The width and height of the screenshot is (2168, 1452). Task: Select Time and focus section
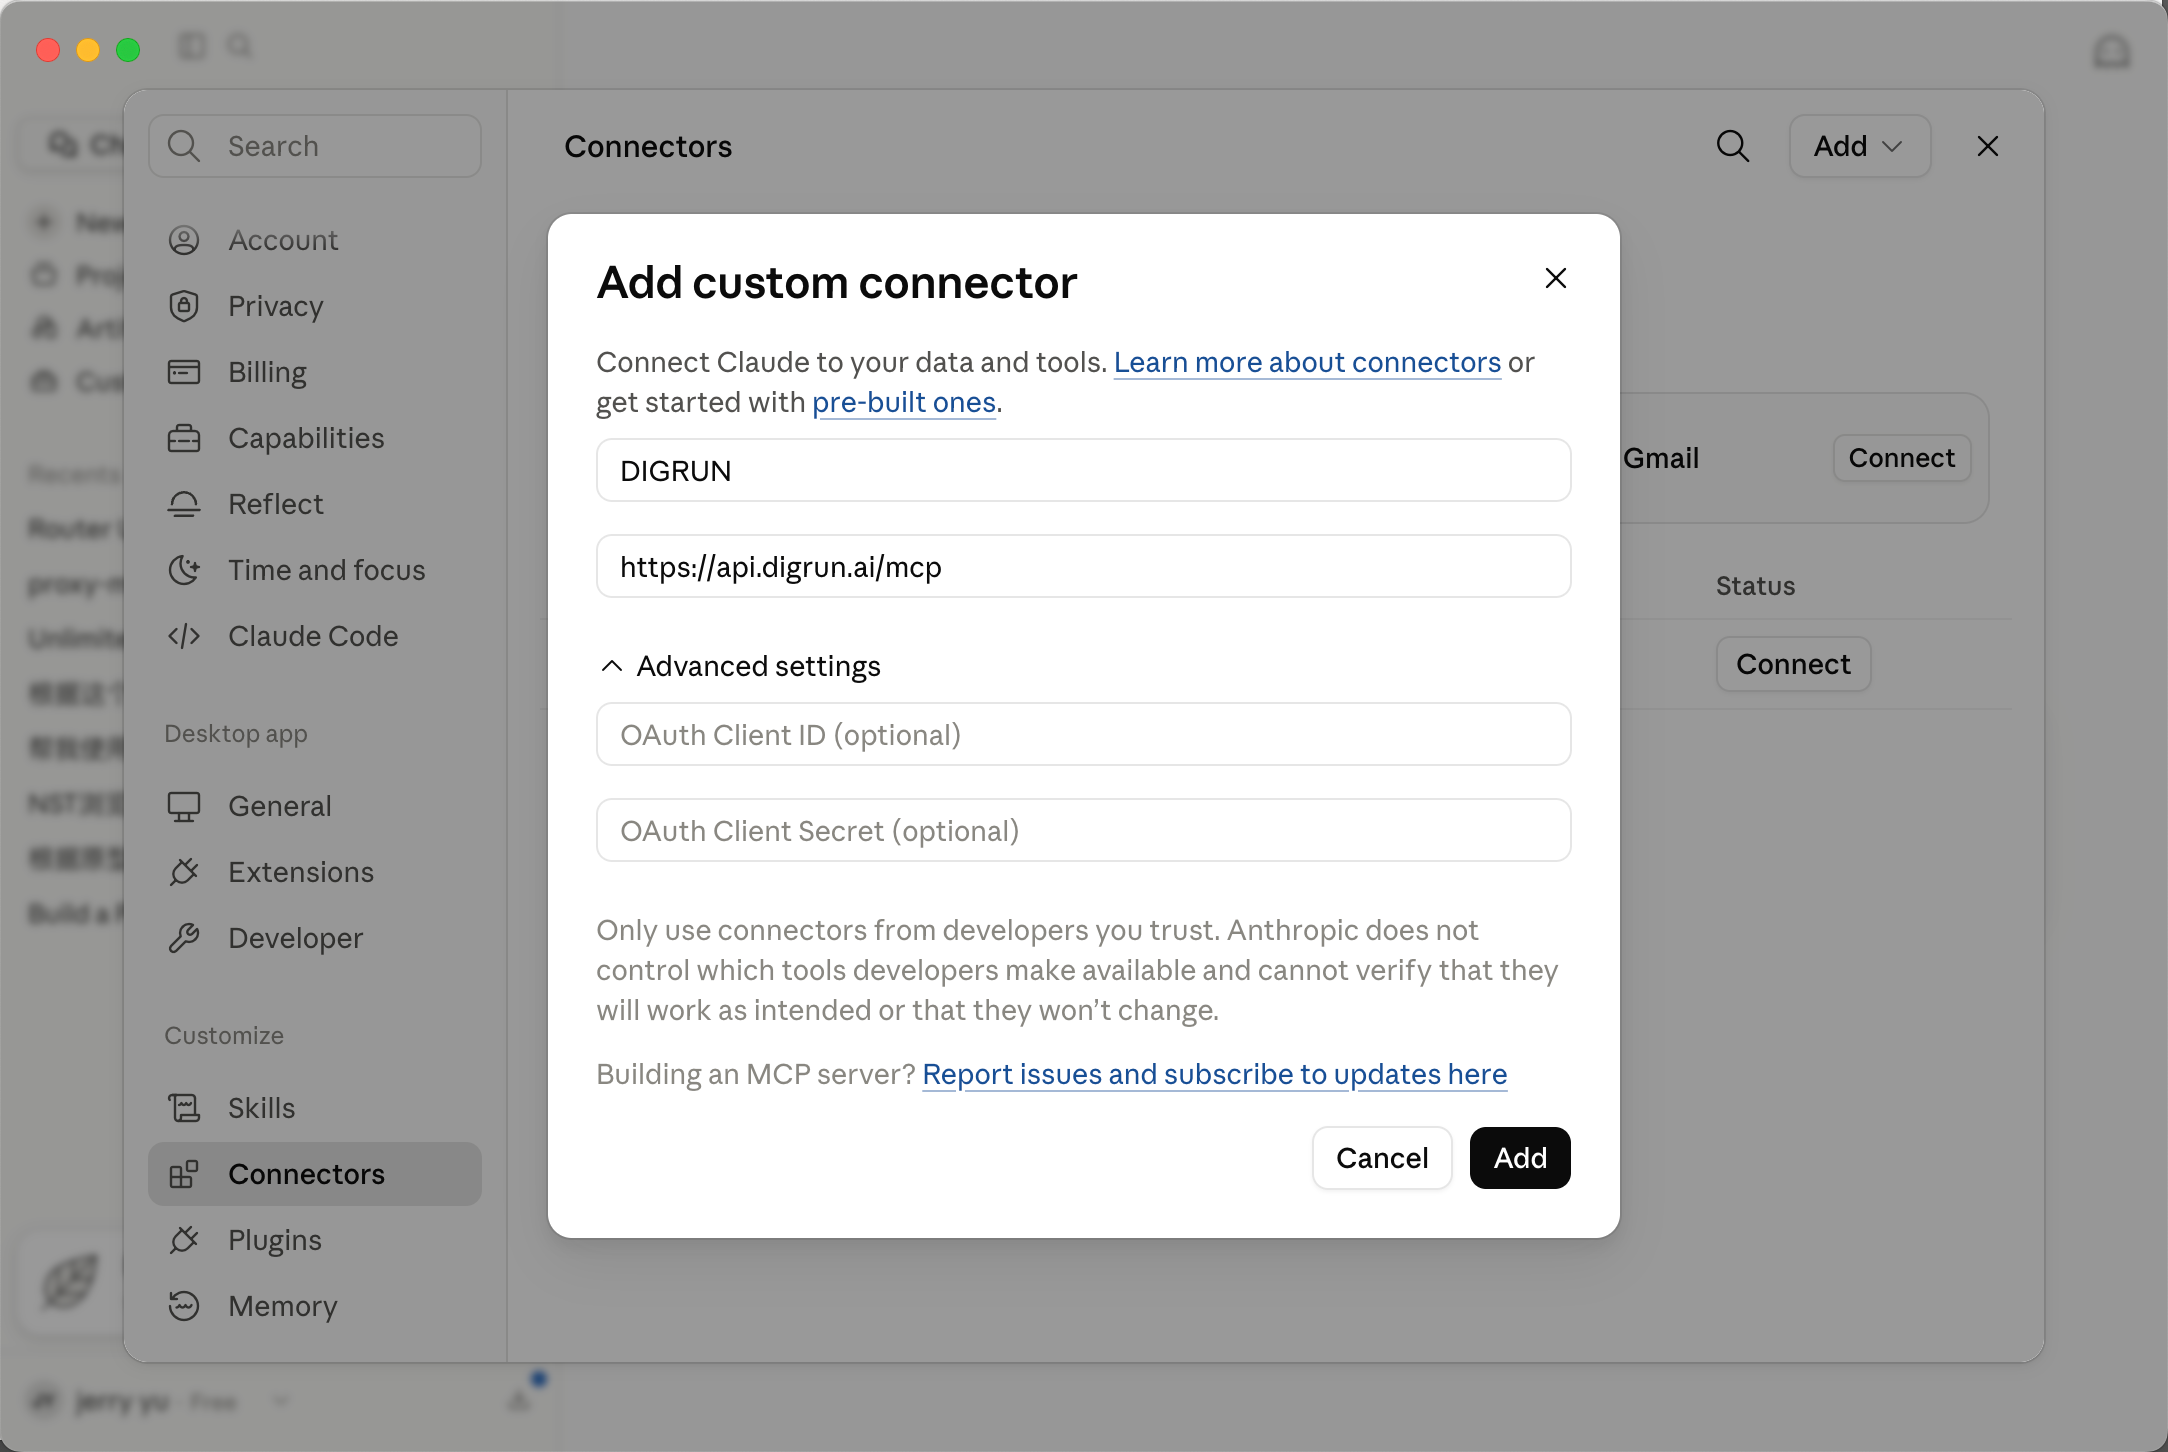(314, 570)
